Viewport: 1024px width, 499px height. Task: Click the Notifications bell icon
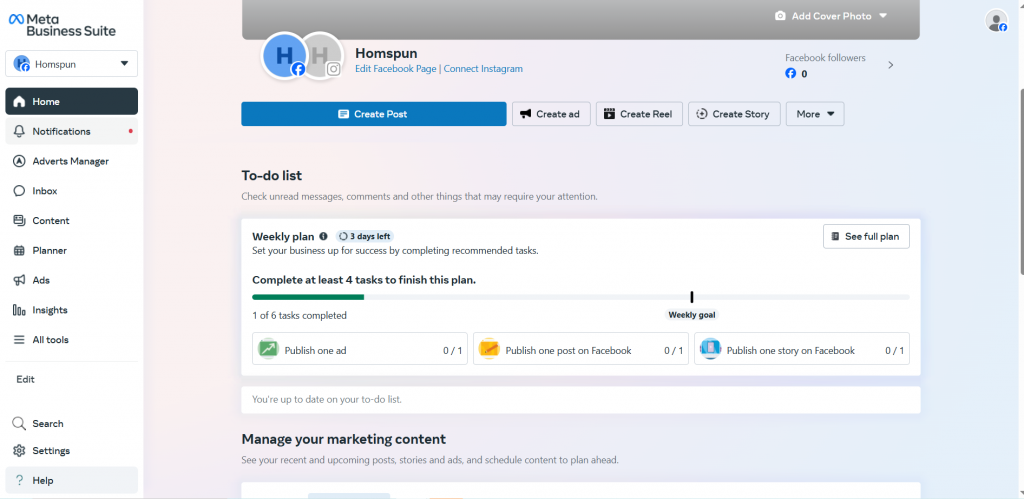click(x=20, y=131)
